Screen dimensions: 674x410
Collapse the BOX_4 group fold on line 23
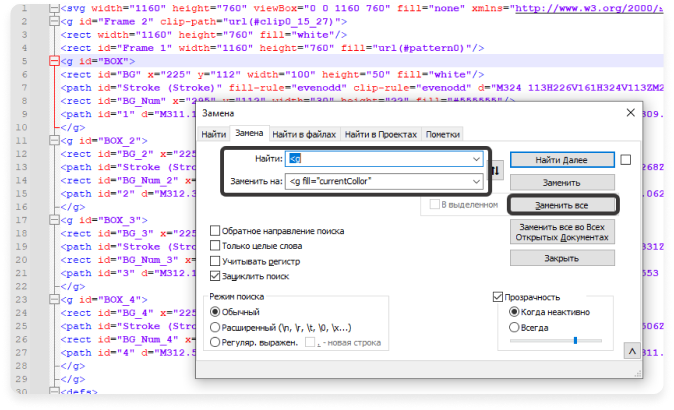click(x=54, y=300)
